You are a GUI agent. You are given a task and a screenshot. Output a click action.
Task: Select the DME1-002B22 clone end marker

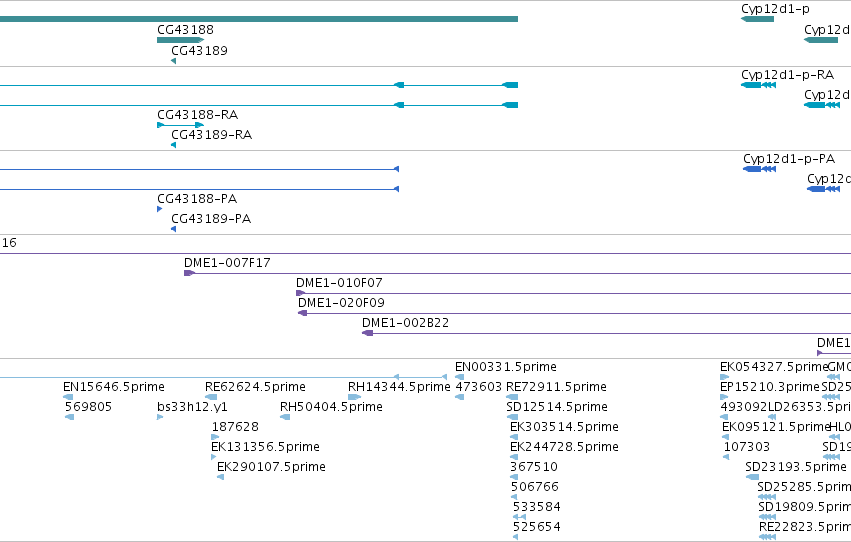pos(367,333)
